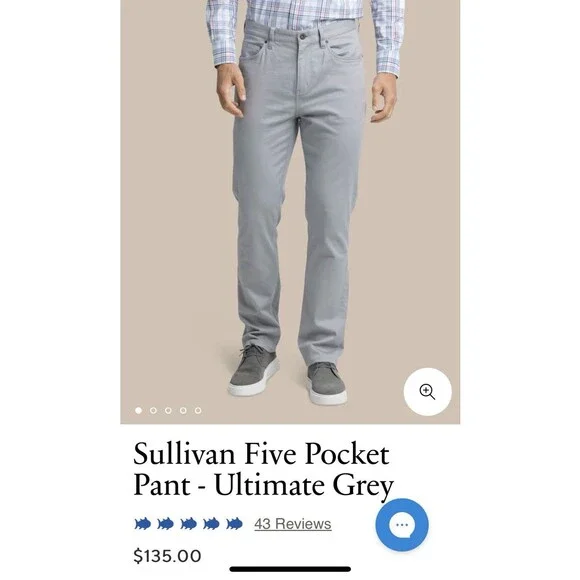Select the fifth carousel dot indicator
The height and width of the screenshot is (580, 580).
click(198, 410)
